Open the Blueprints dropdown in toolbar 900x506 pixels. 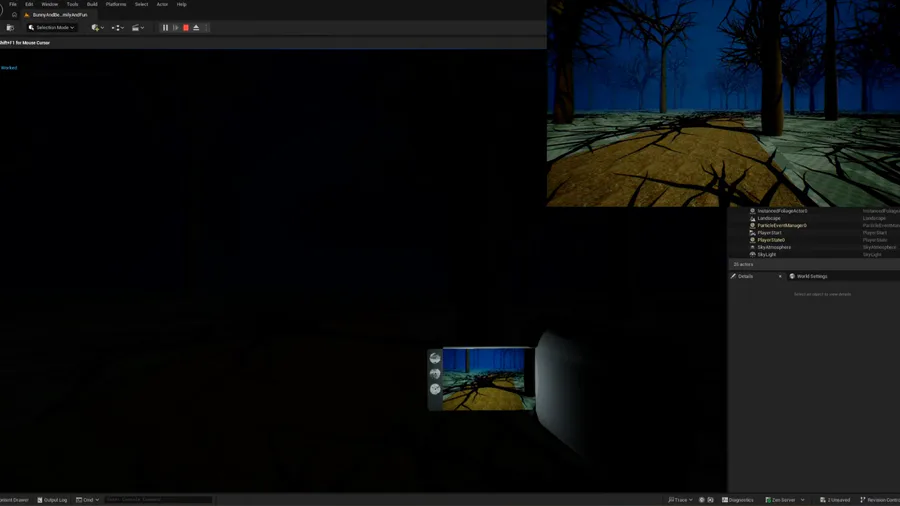coord(118,28)
